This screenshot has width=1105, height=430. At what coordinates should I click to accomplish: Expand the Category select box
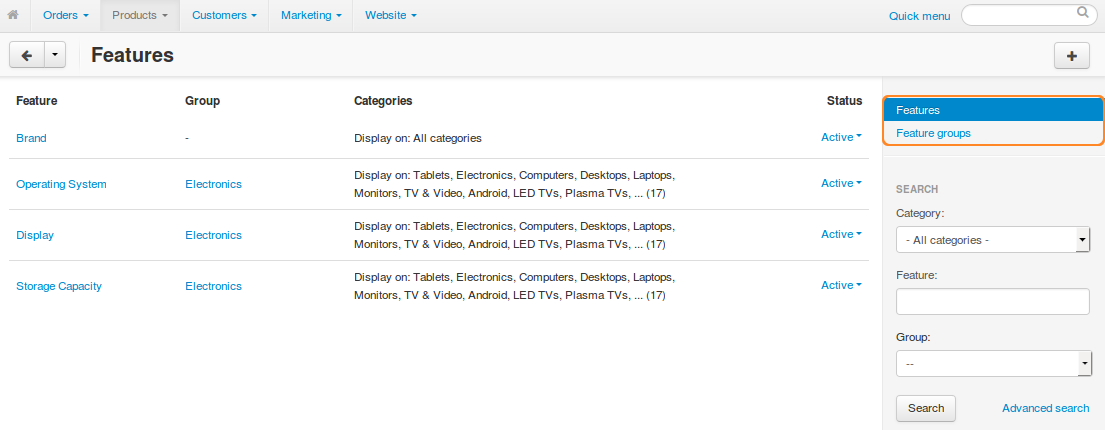993,240
